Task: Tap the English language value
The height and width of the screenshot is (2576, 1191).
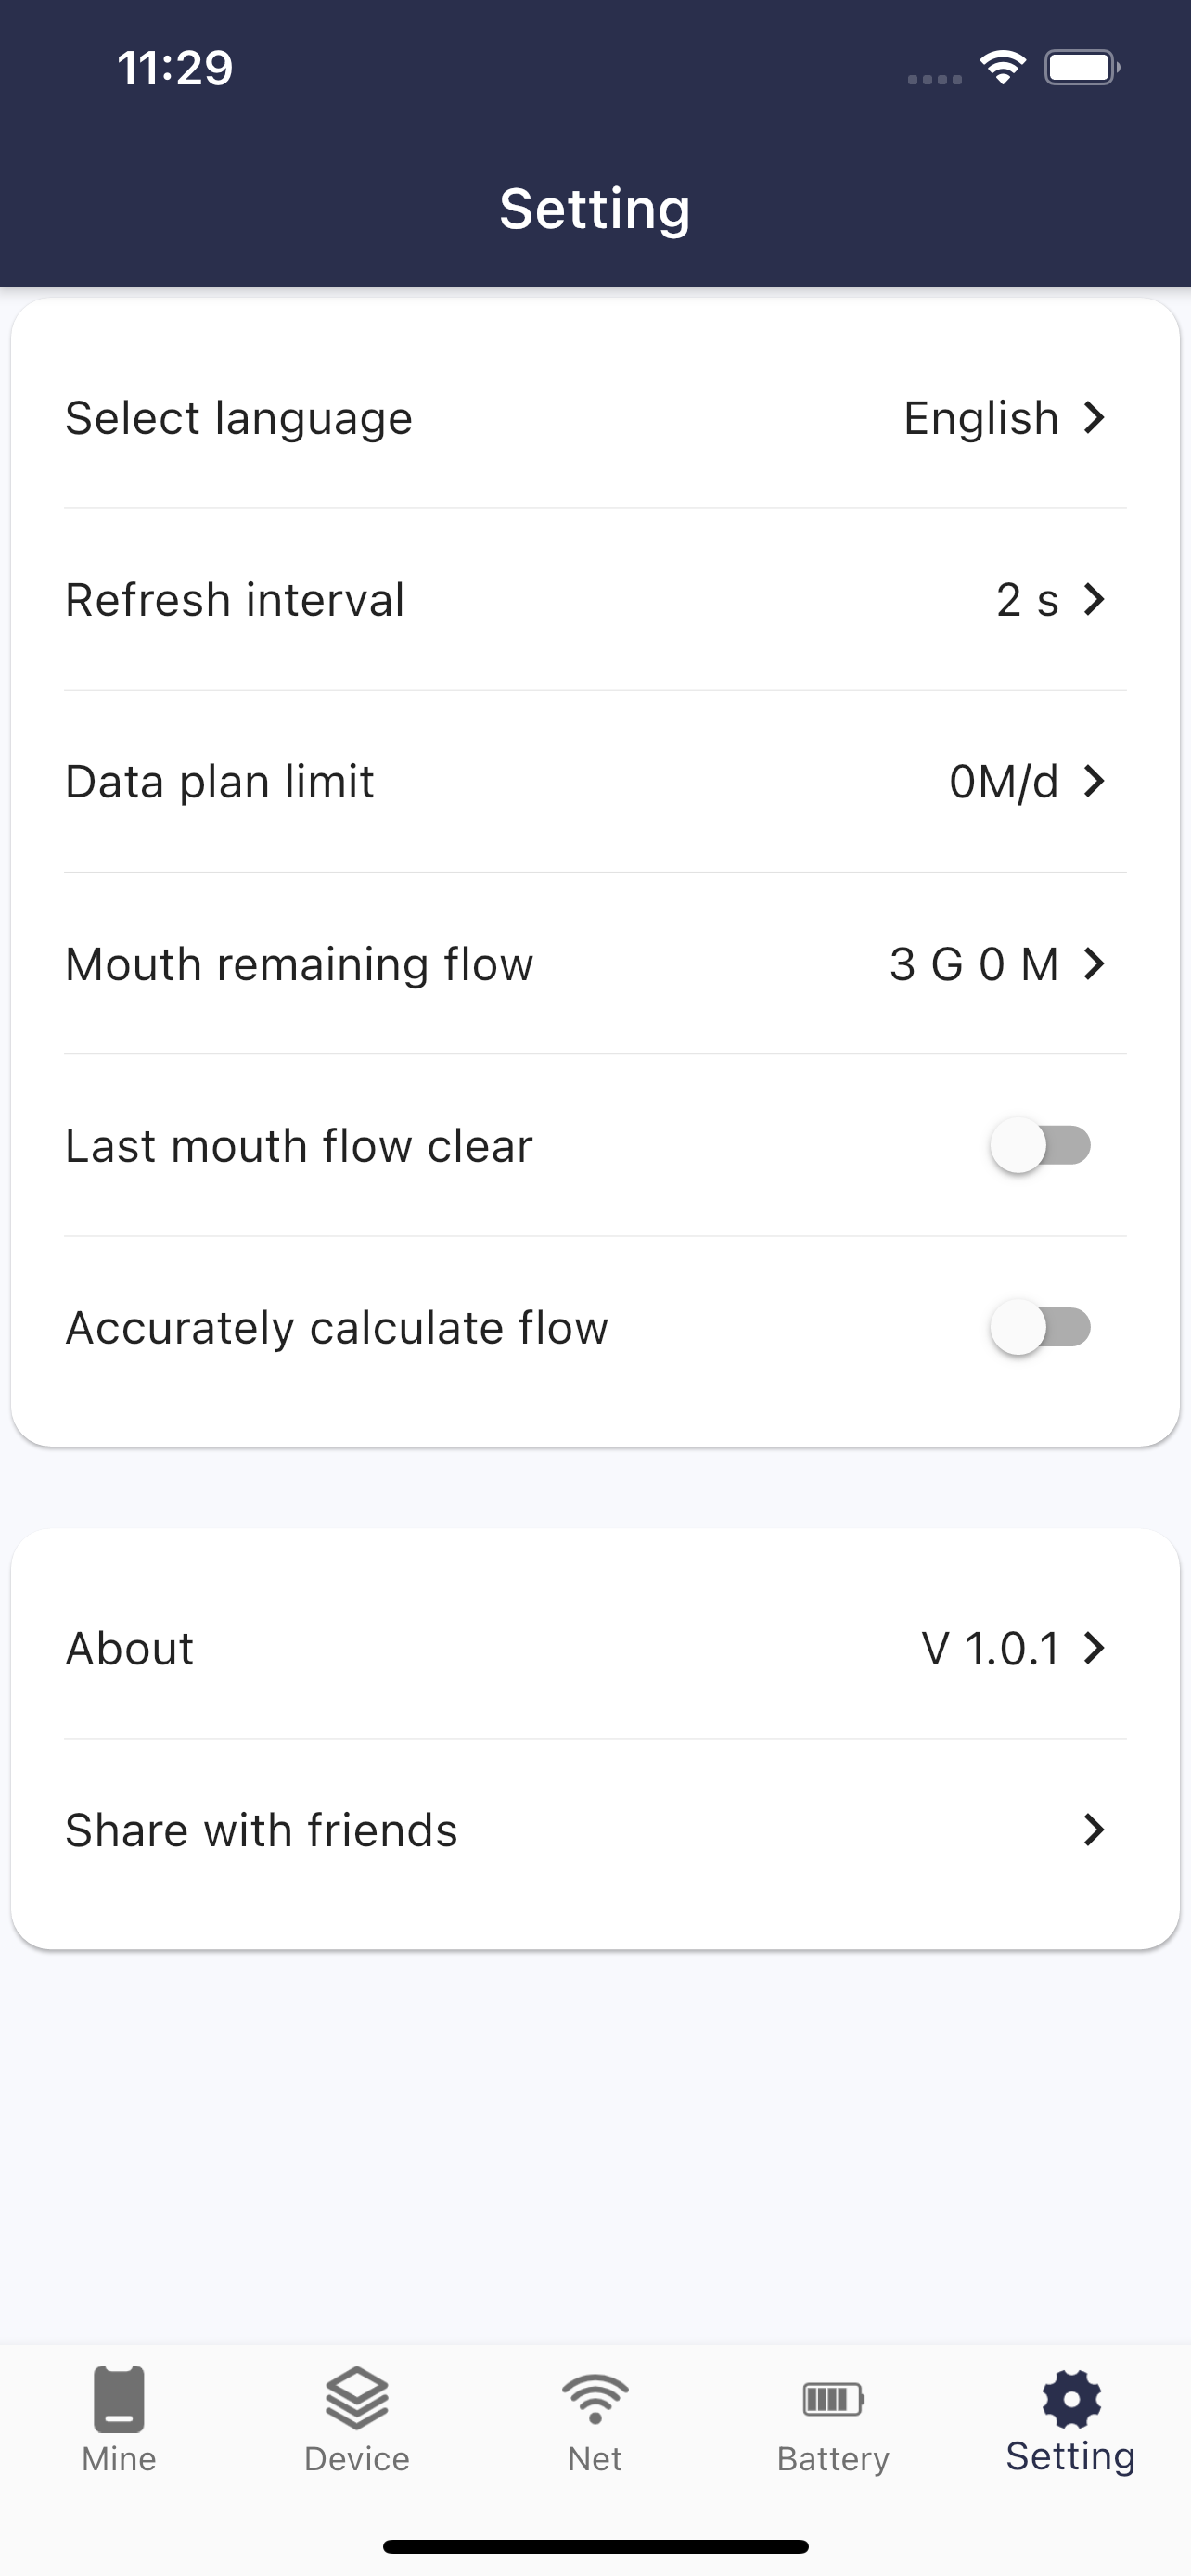Action: 981,418
